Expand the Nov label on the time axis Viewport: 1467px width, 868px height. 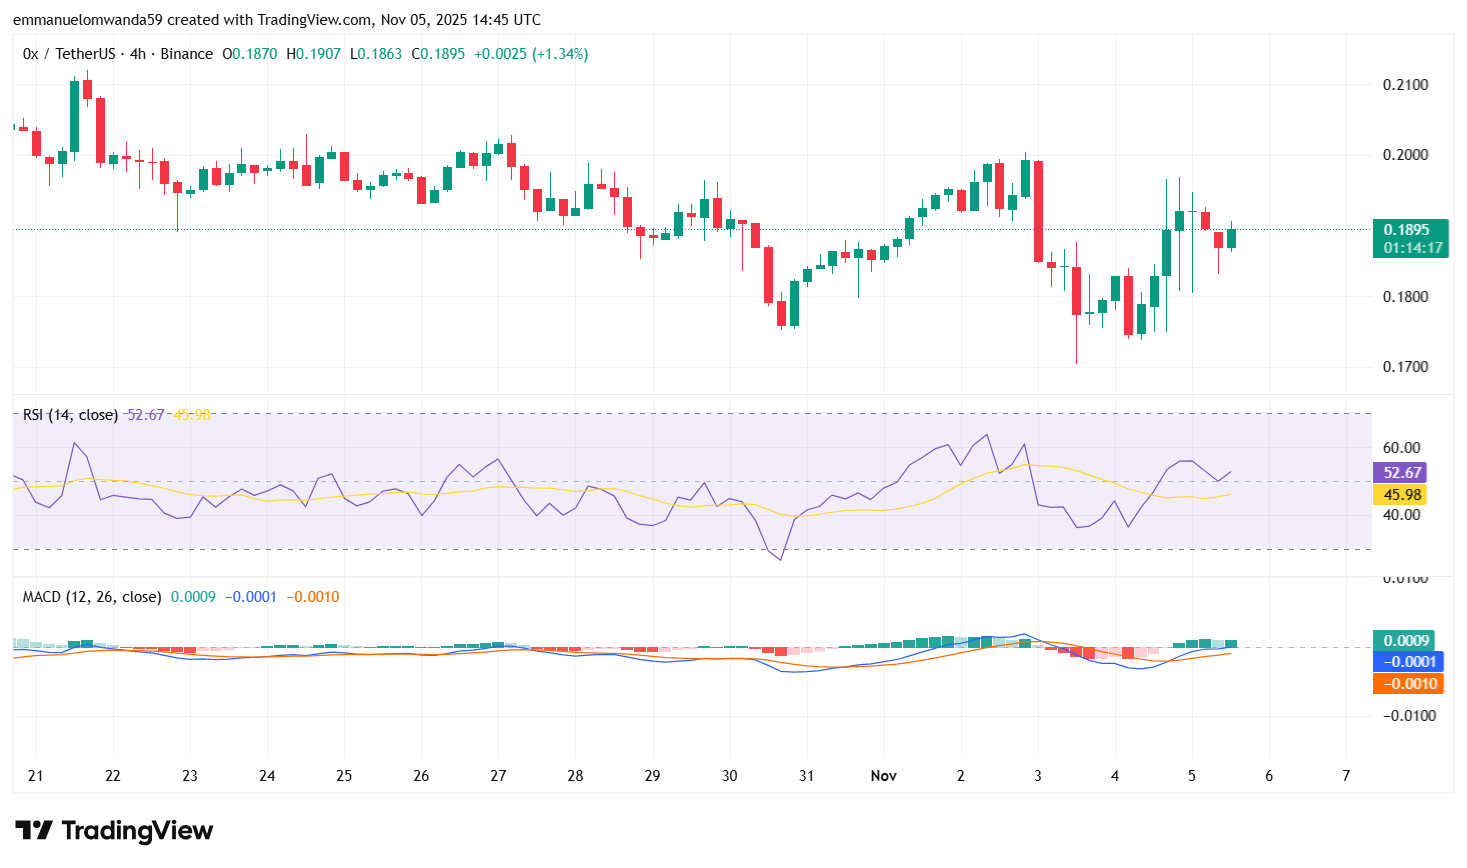883,775
